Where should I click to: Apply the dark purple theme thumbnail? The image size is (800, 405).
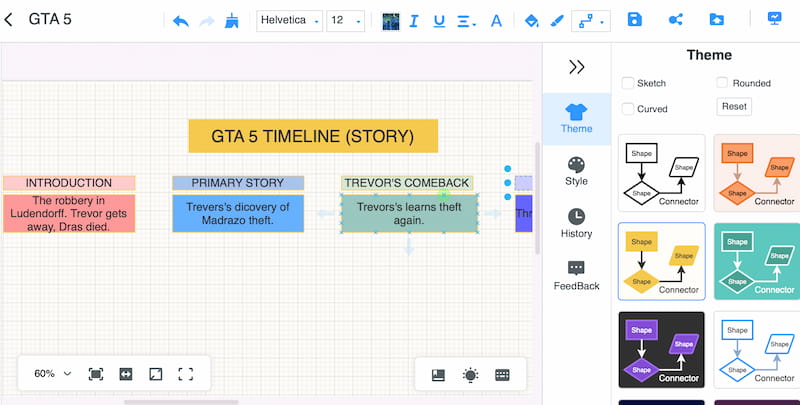point(662,350)
